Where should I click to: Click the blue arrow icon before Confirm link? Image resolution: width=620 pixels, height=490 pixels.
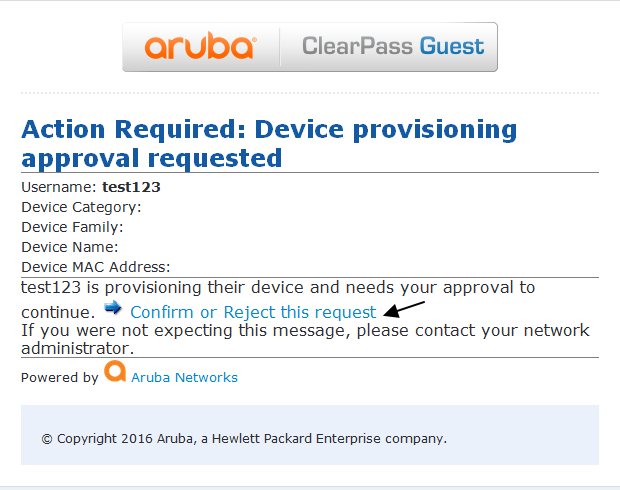pyautogui.click(x=113, y=307)
